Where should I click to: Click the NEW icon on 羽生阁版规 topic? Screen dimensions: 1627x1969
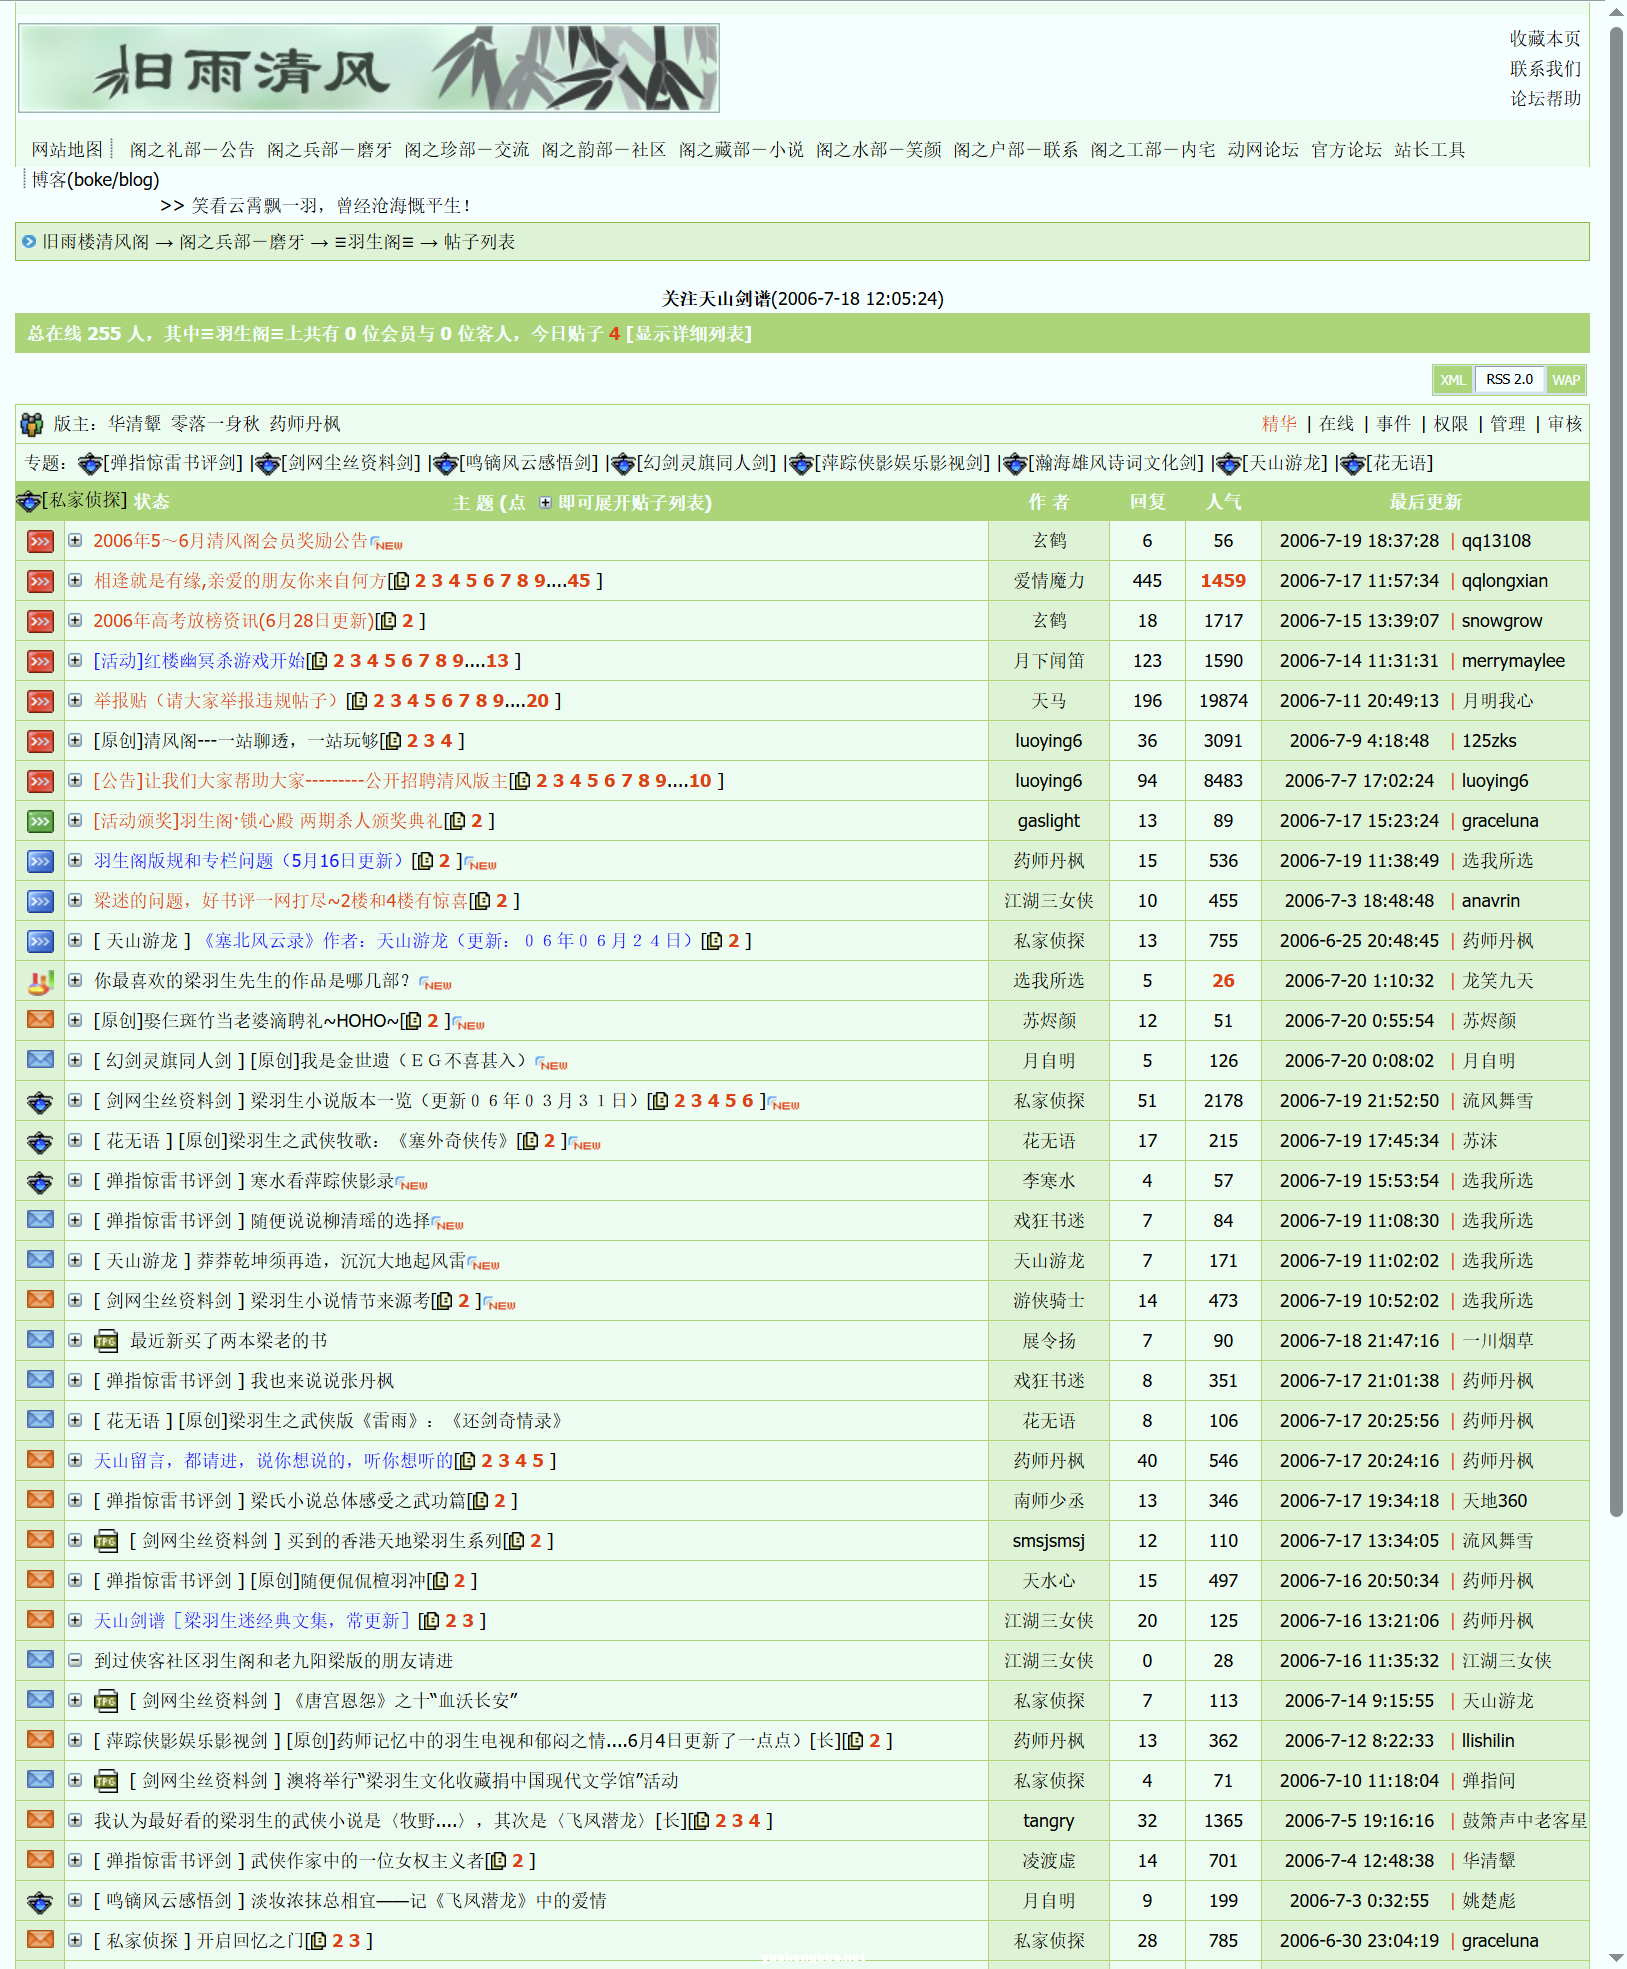(480, 863)
